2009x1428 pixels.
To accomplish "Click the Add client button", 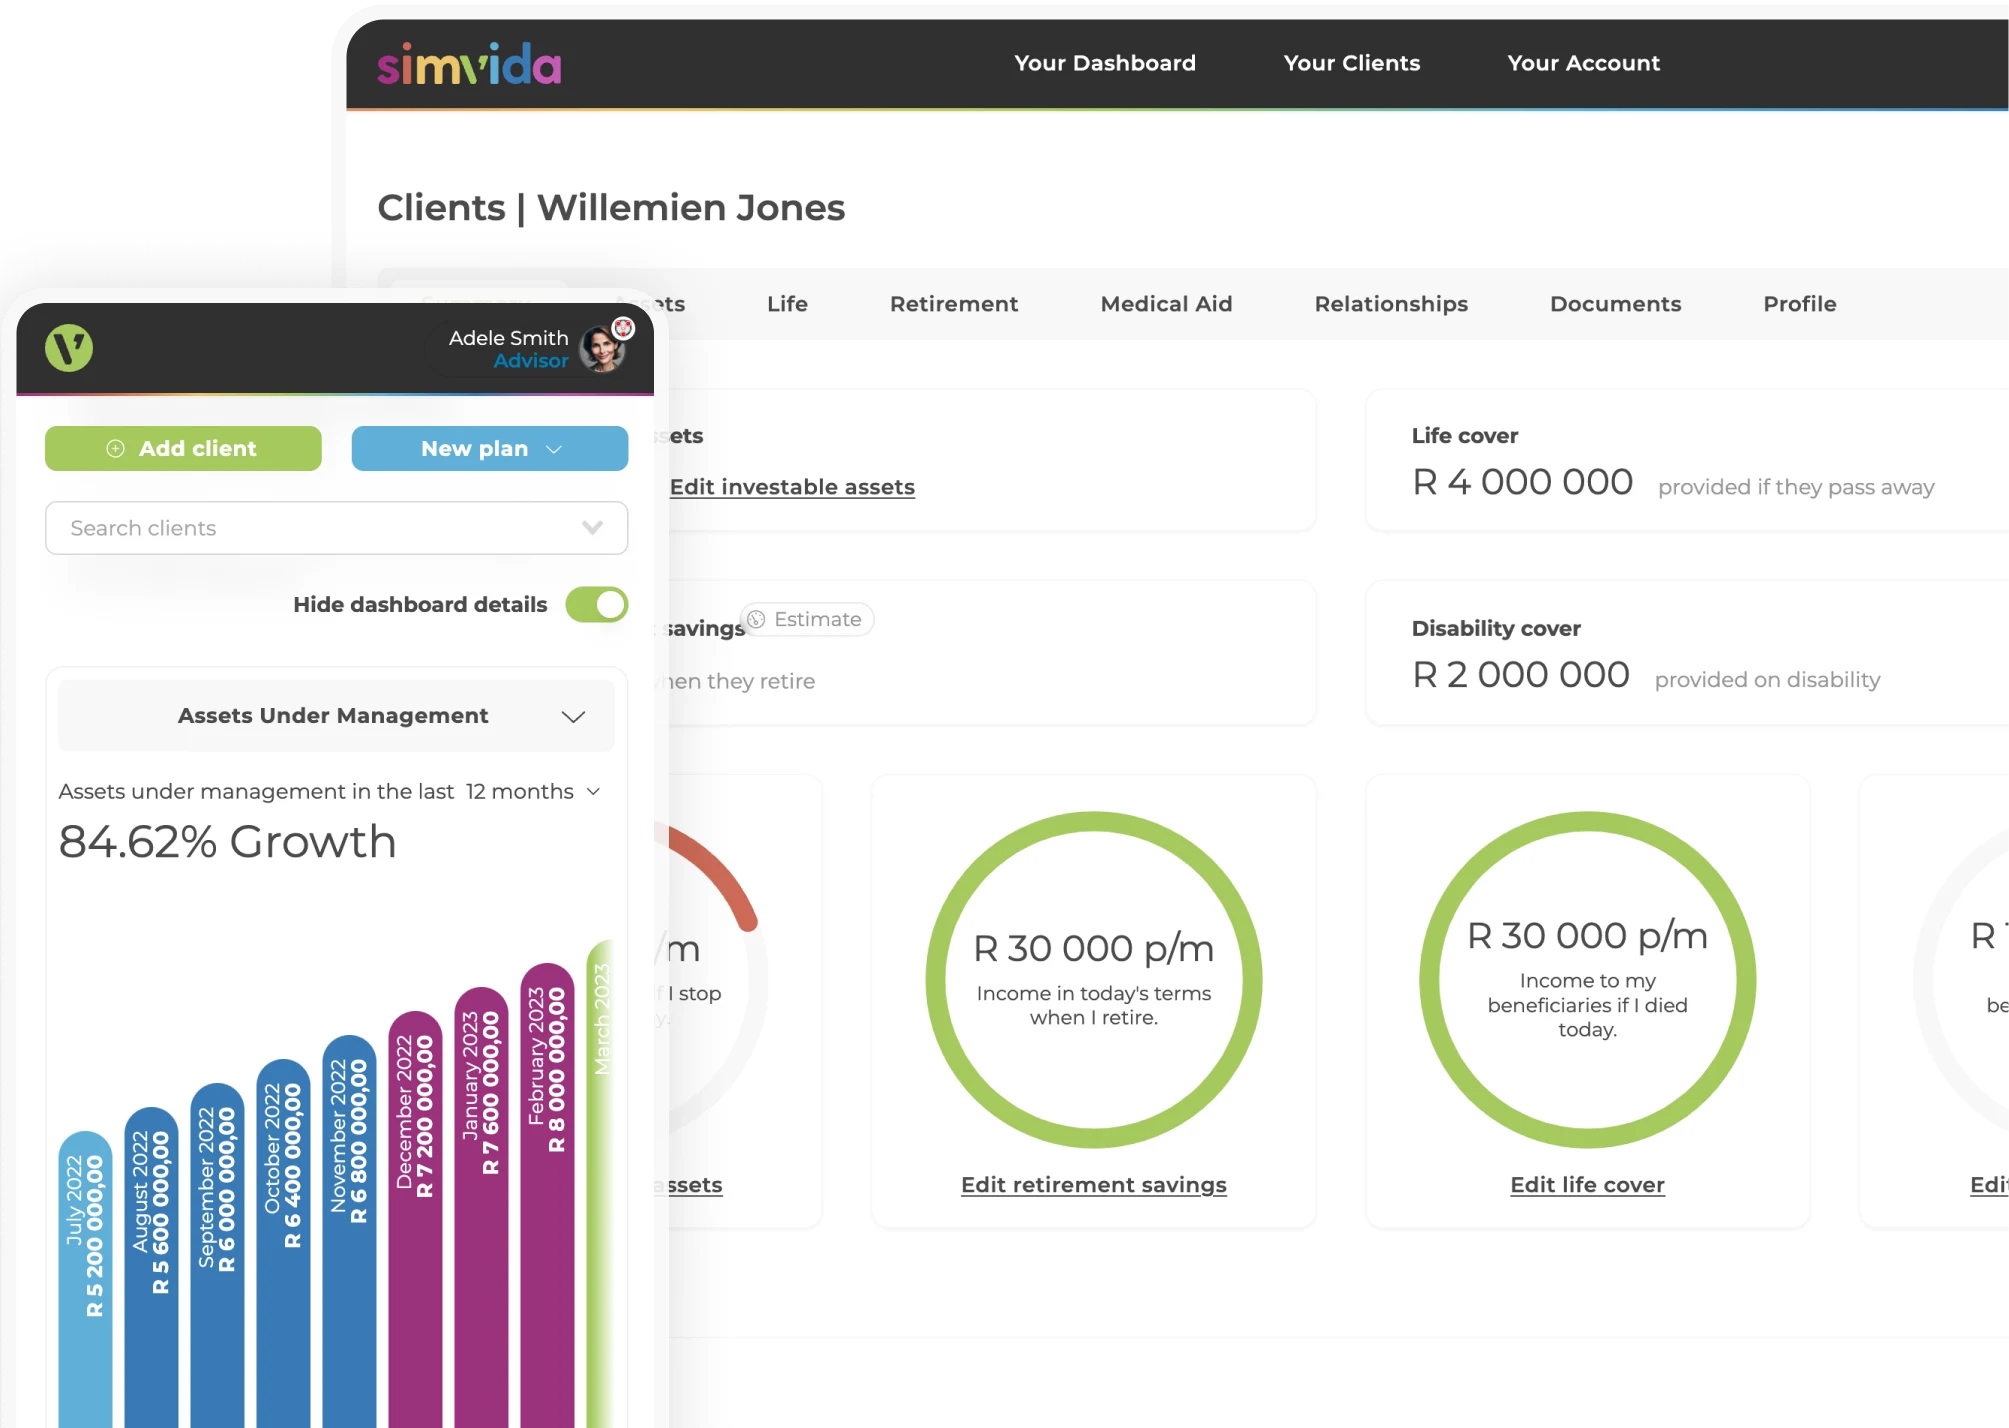I will point(183,449).
